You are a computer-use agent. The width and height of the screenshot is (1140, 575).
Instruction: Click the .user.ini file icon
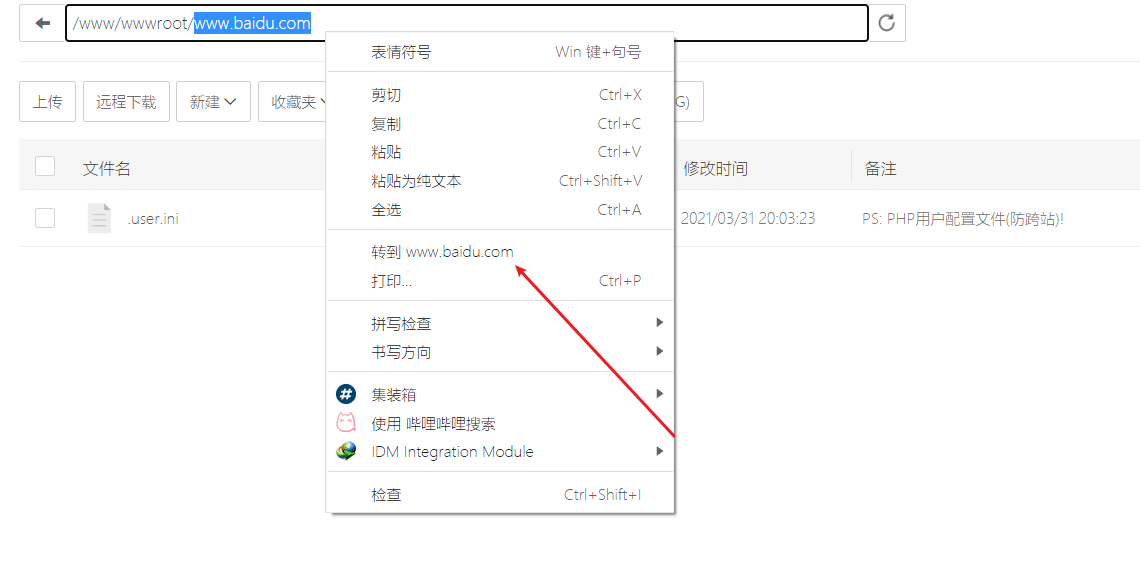100,218
